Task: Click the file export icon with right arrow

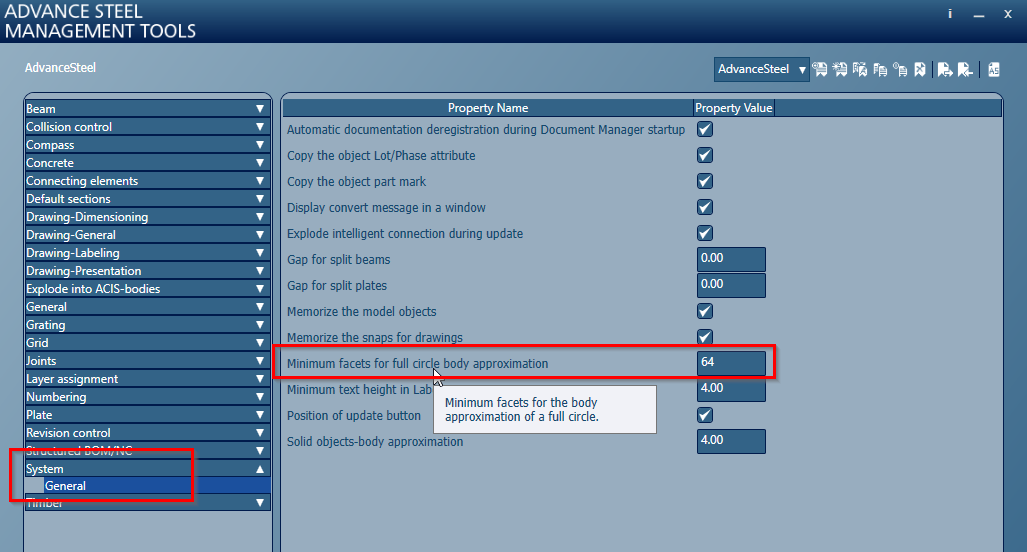Action: [944, 69]
